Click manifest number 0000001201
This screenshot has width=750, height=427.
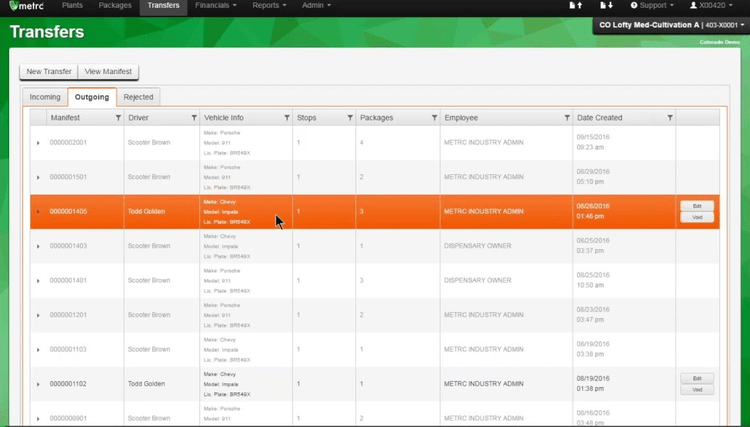pyautogui.click(x=68, y=315)
